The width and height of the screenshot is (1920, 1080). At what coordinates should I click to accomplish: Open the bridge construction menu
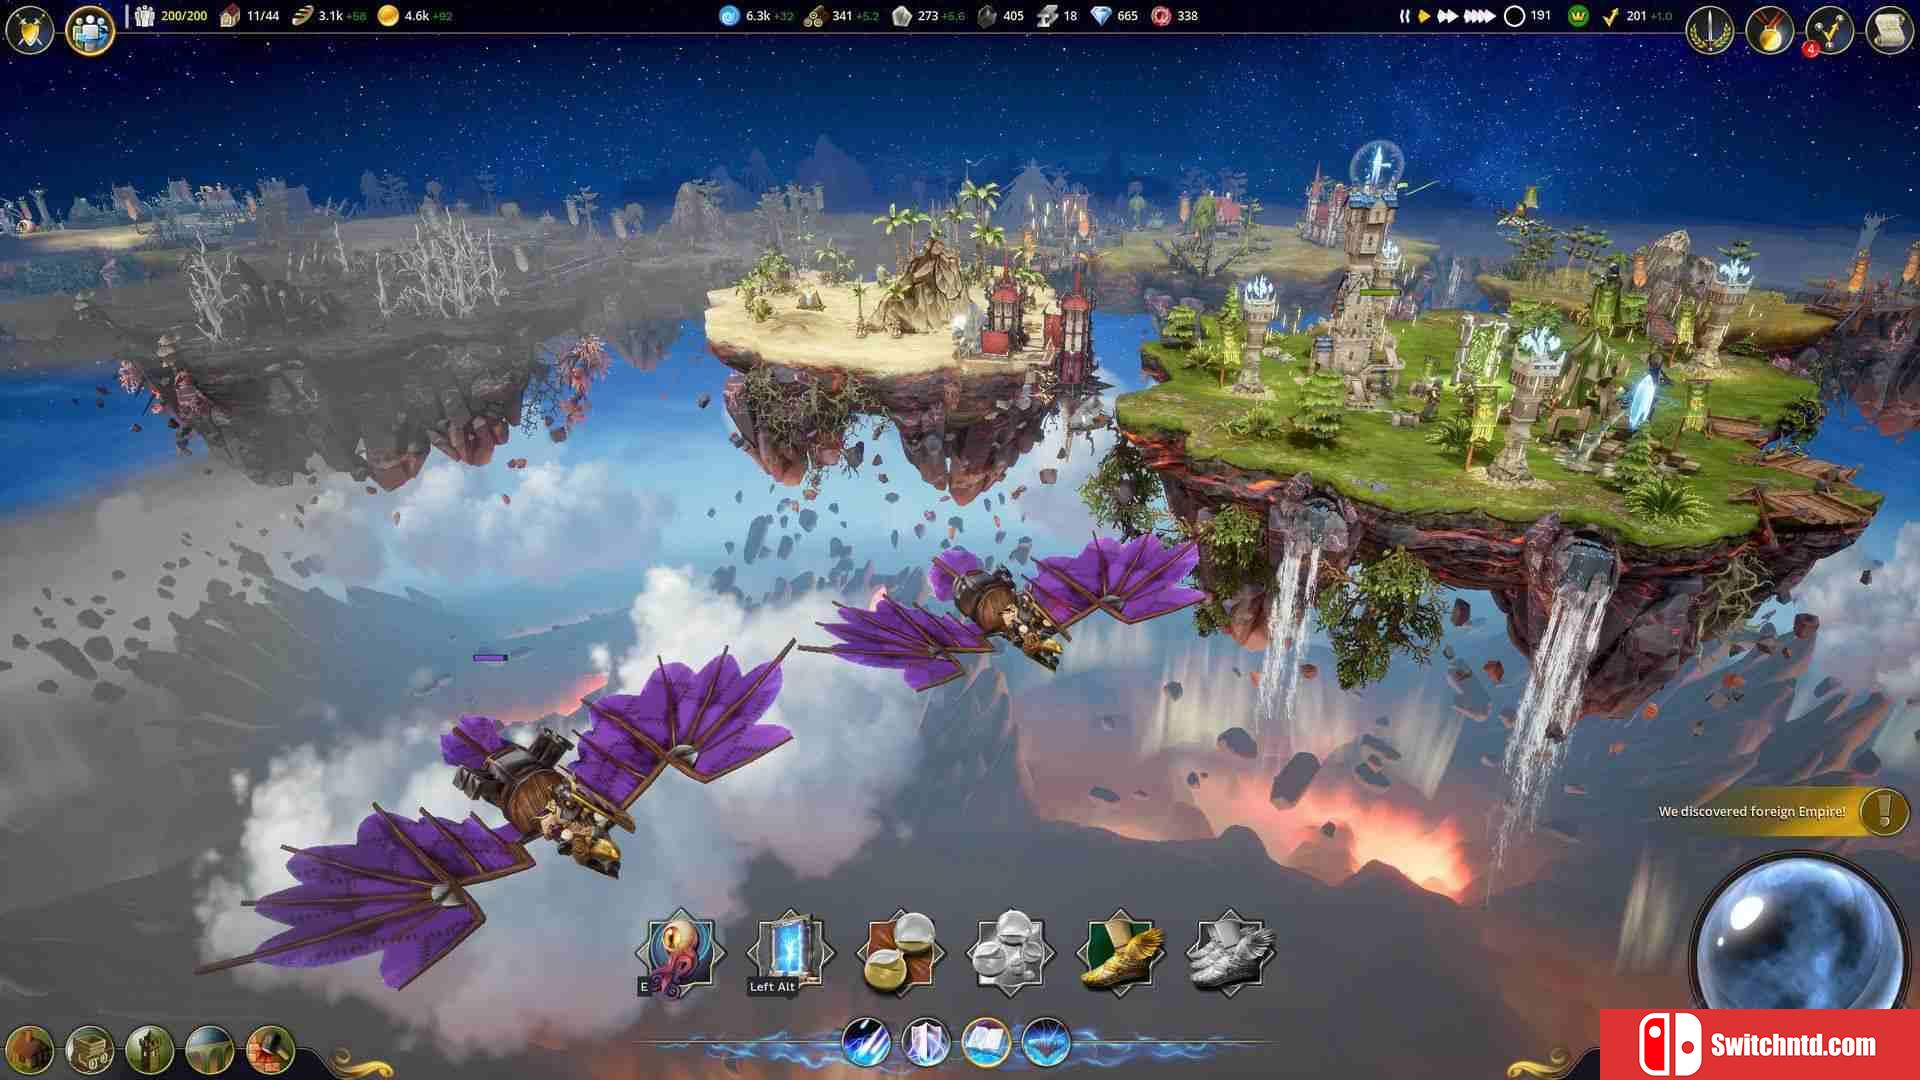coord(210,1050)
